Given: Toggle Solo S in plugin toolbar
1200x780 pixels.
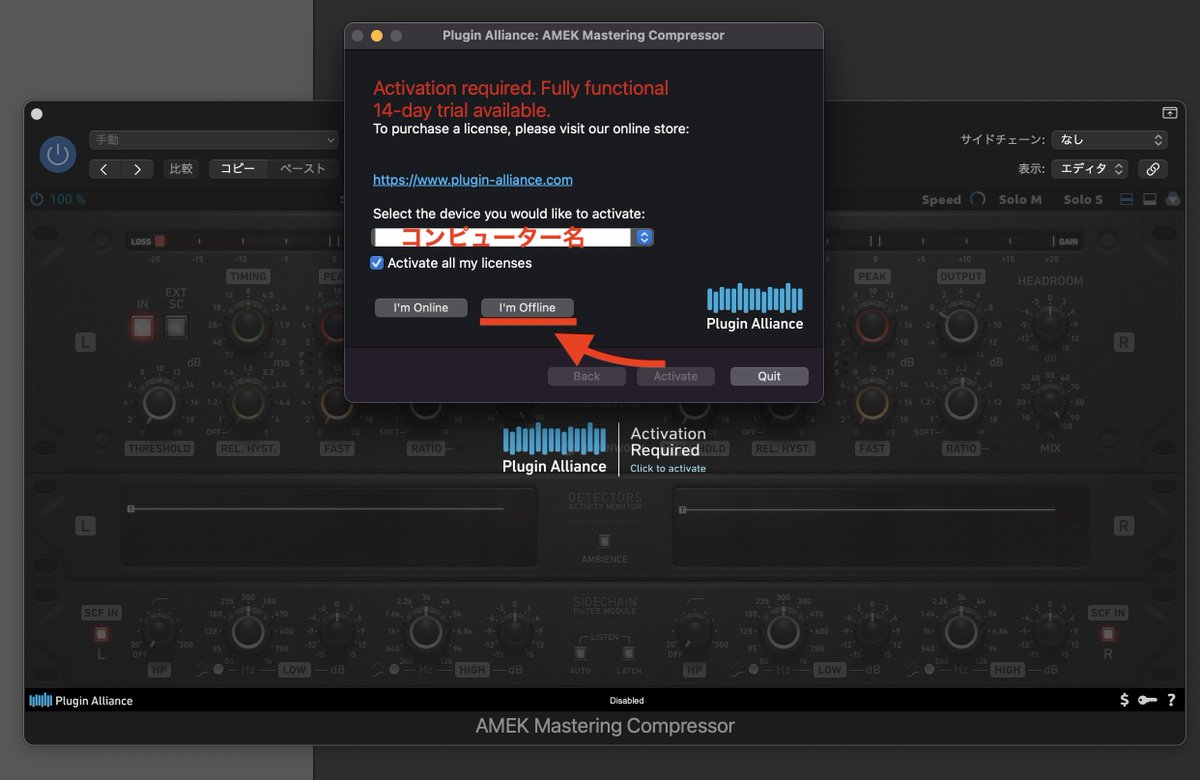Looking at the screenshot, I should point(1083,199).
